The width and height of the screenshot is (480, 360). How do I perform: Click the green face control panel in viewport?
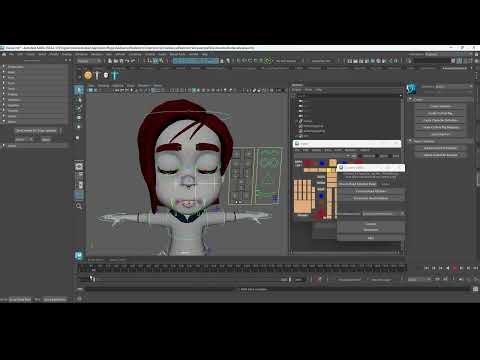pos(269,176)
